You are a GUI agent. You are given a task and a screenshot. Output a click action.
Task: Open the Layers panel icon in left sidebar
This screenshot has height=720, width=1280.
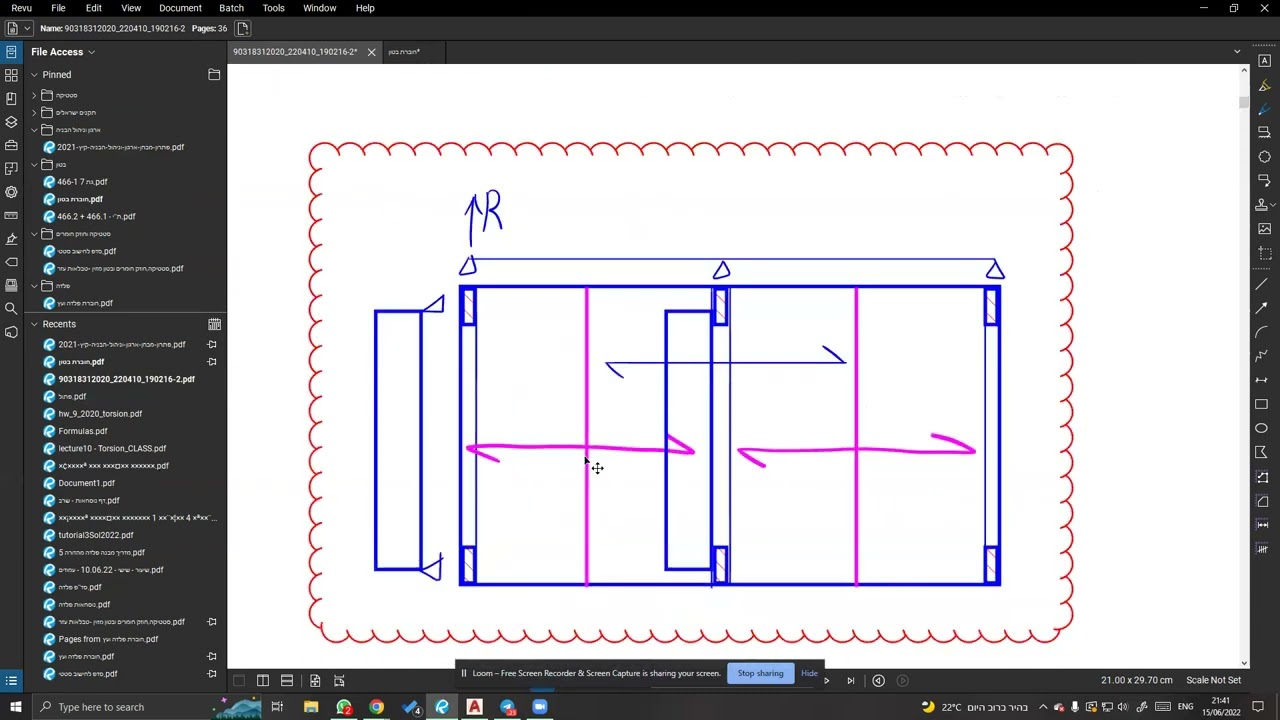(x=11, y=122)
